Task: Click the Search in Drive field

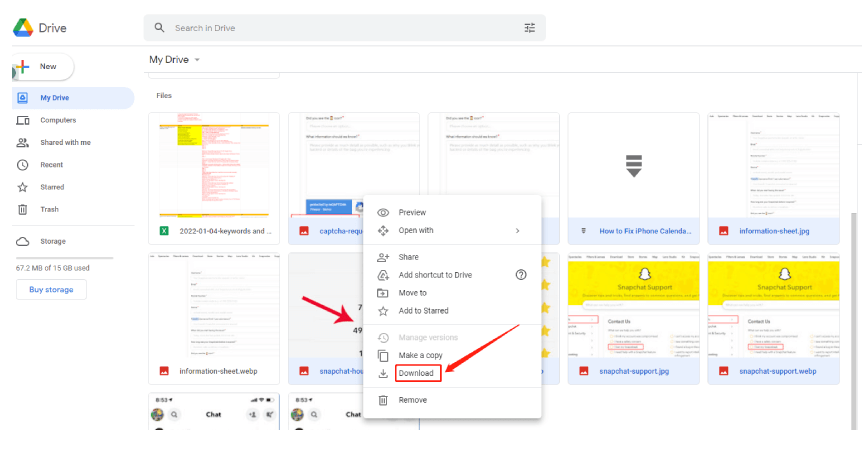Action: pyautogui.click(x=340, y=28)
